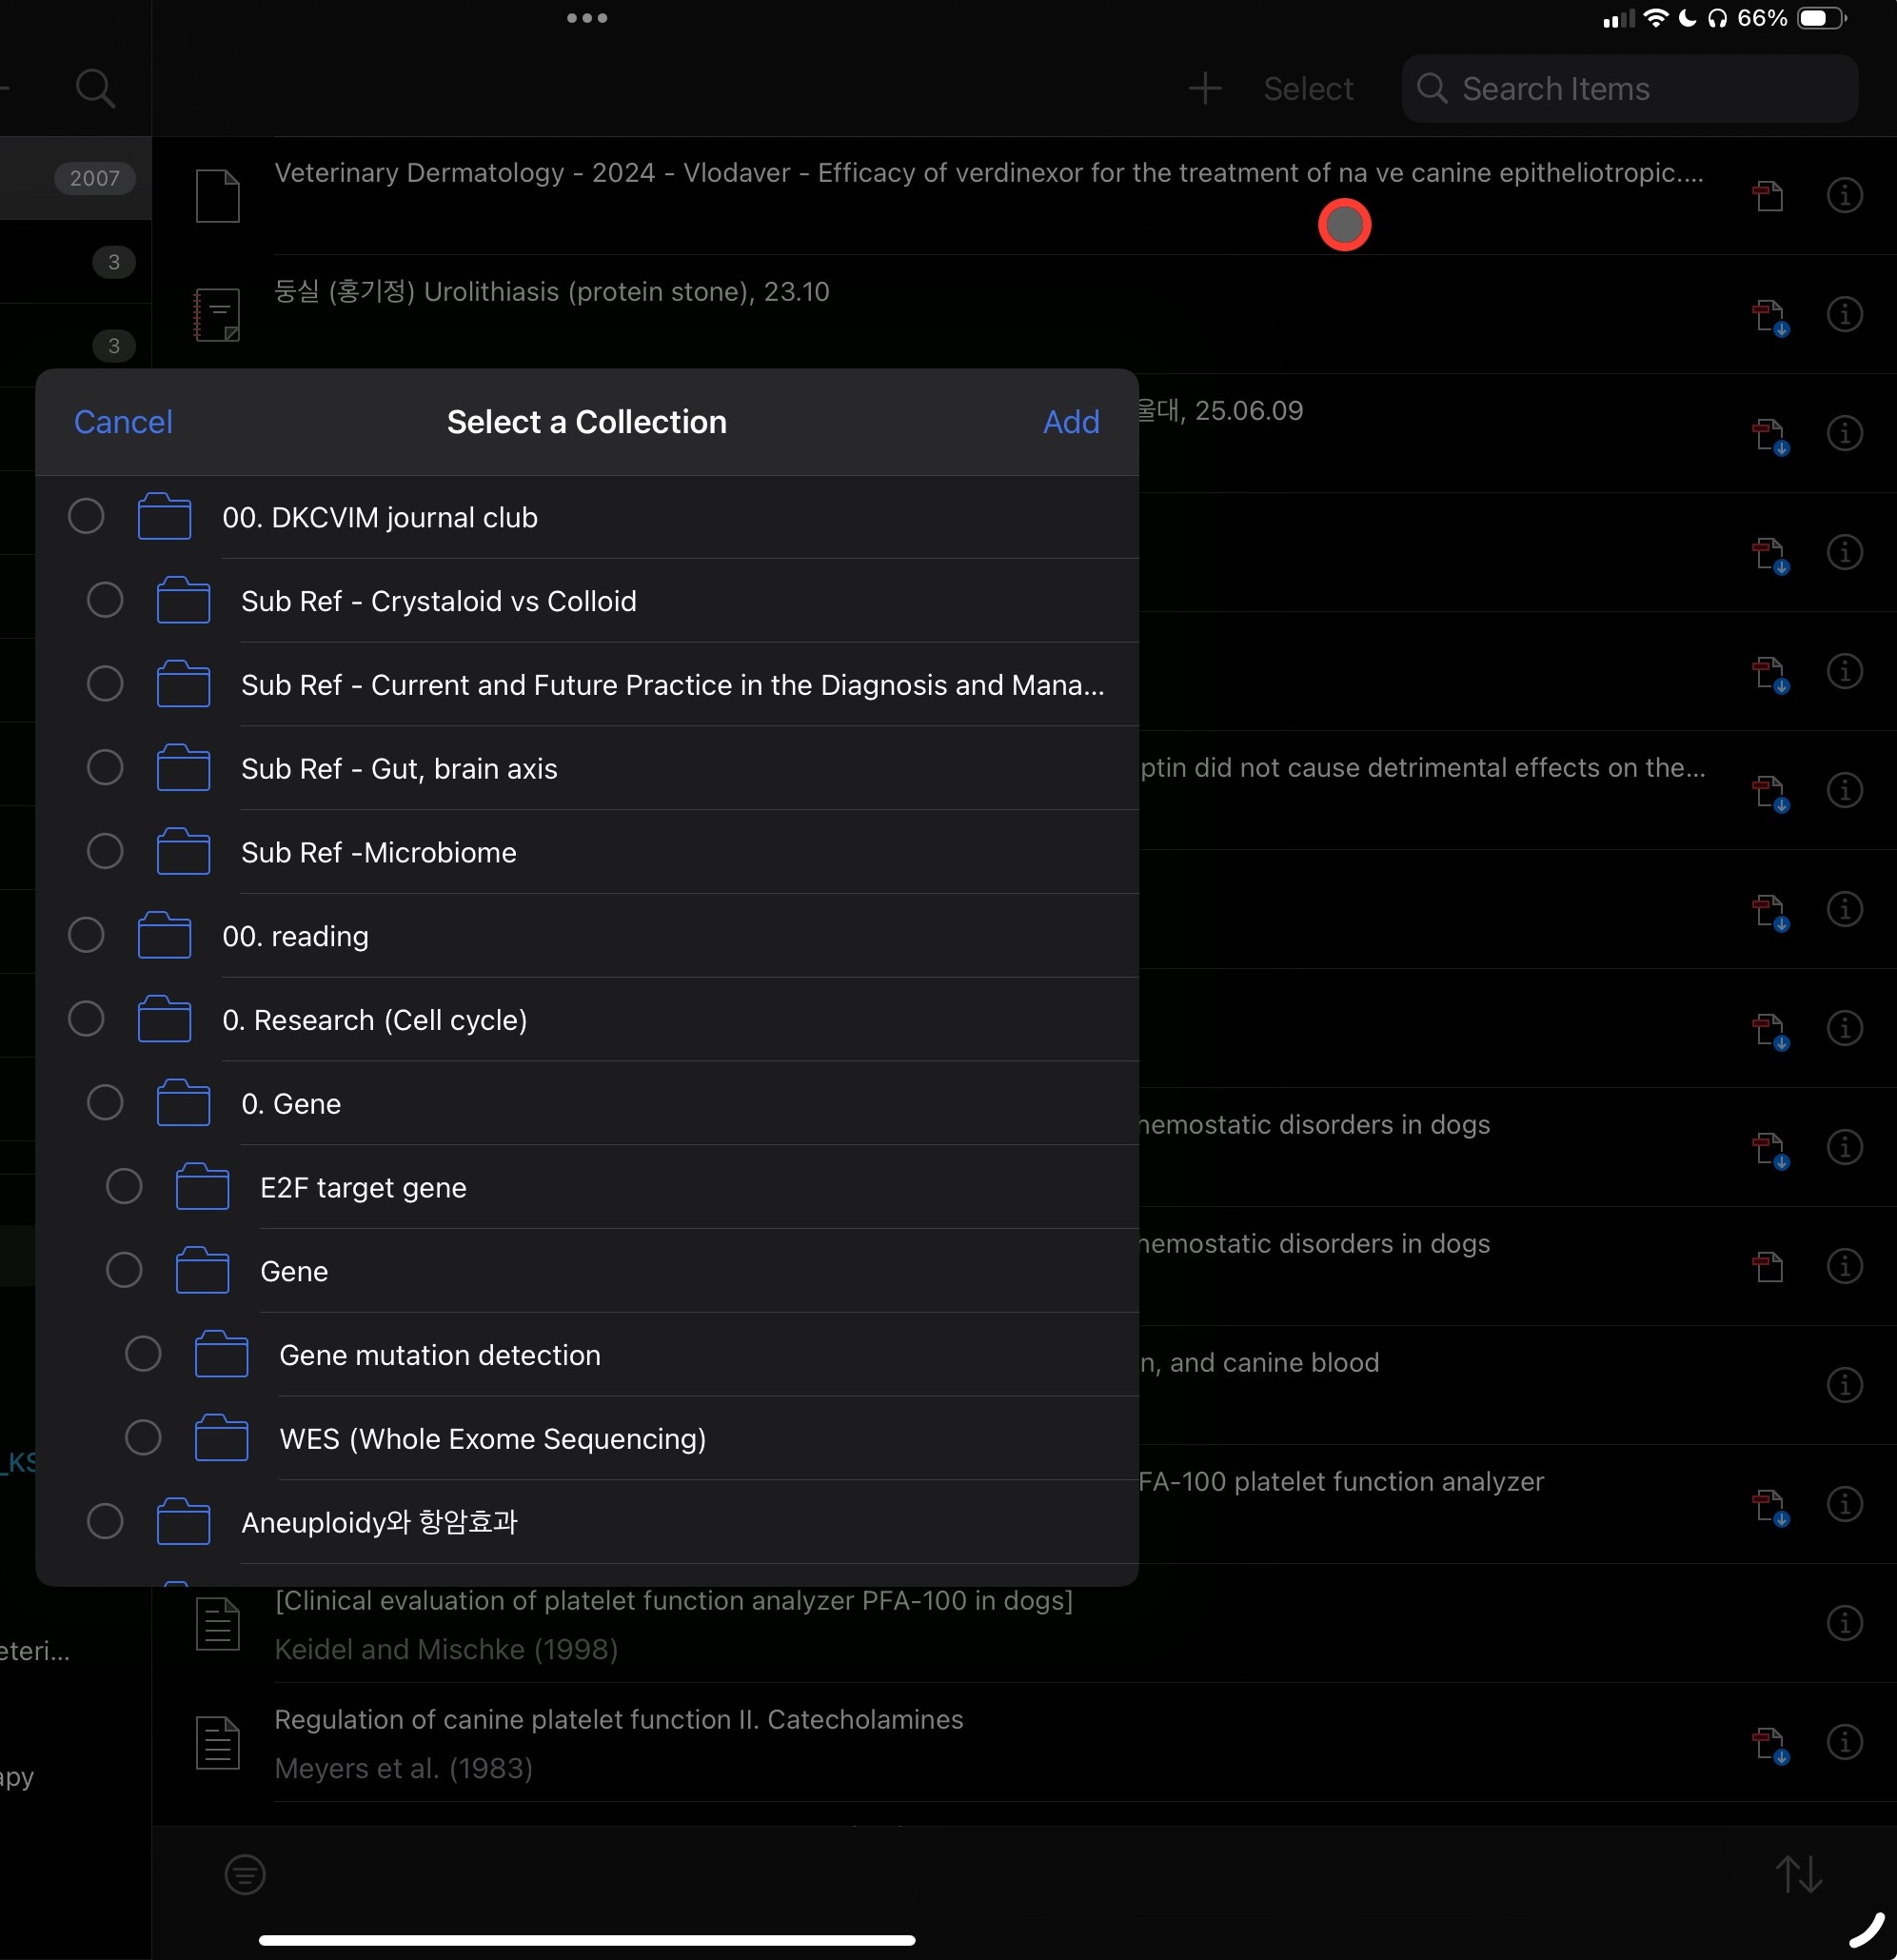Select radio for WES (Whole Exome Sequencing)
The image size is (1897, 1960).
click(143, 1438)
